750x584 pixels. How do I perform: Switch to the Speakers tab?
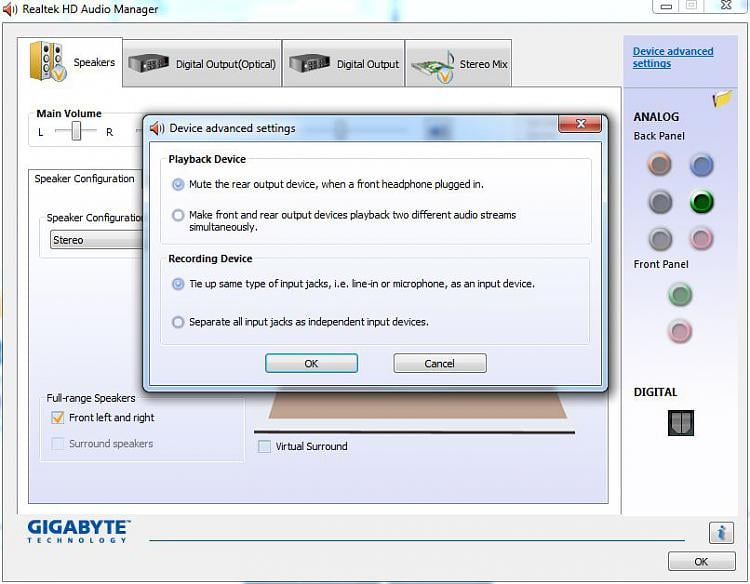[70, 62]
